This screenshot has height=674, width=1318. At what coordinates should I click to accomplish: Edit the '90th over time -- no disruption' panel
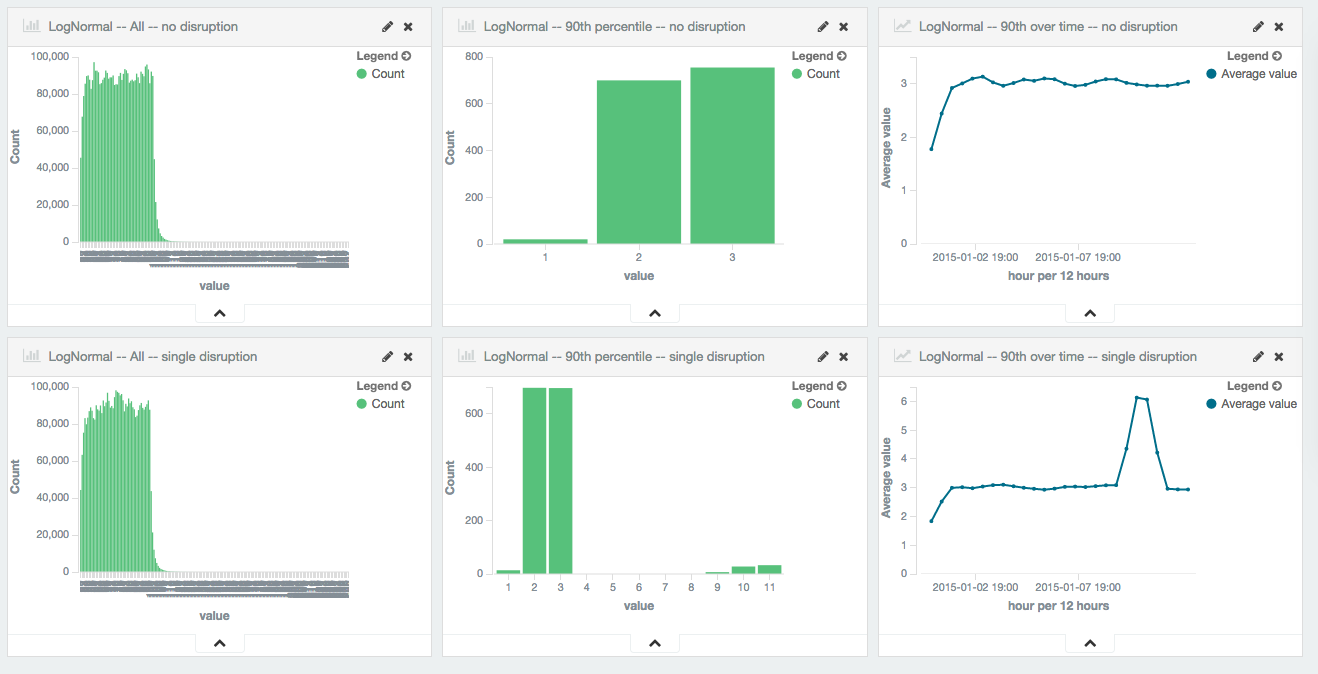pyautogui.click(x=1258, y=27)
